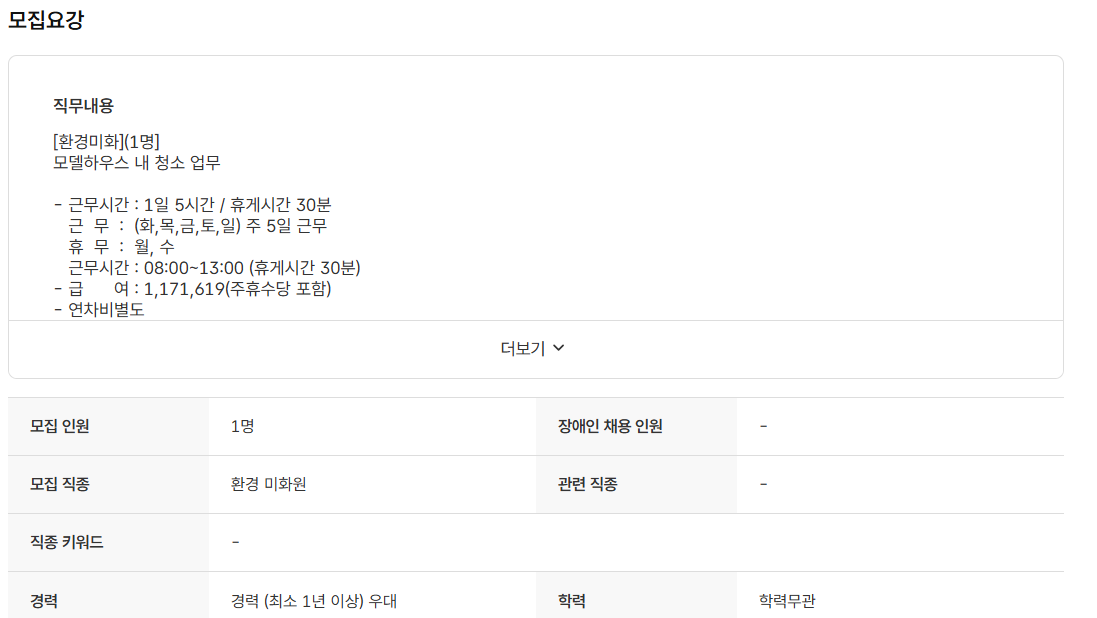Click the chevron next to 더보기

561,348
